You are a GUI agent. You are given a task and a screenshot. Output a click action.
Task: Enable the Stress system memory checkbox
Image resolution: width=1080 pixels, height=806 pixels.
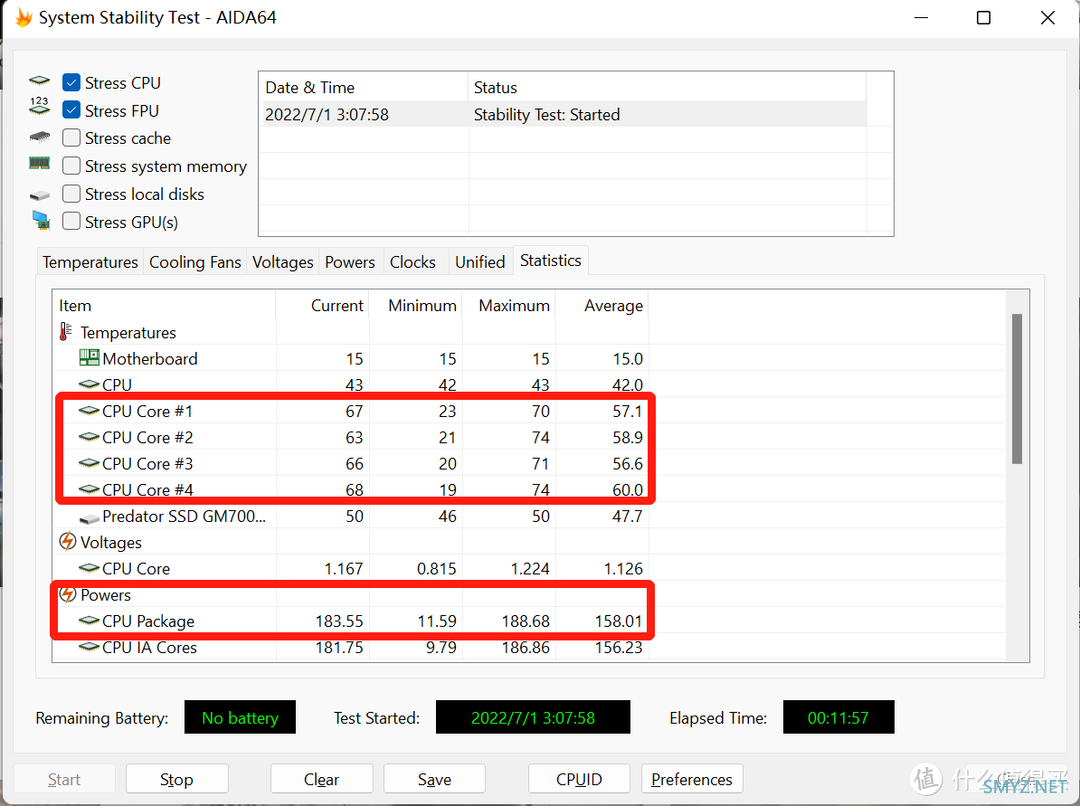(71, 166)
